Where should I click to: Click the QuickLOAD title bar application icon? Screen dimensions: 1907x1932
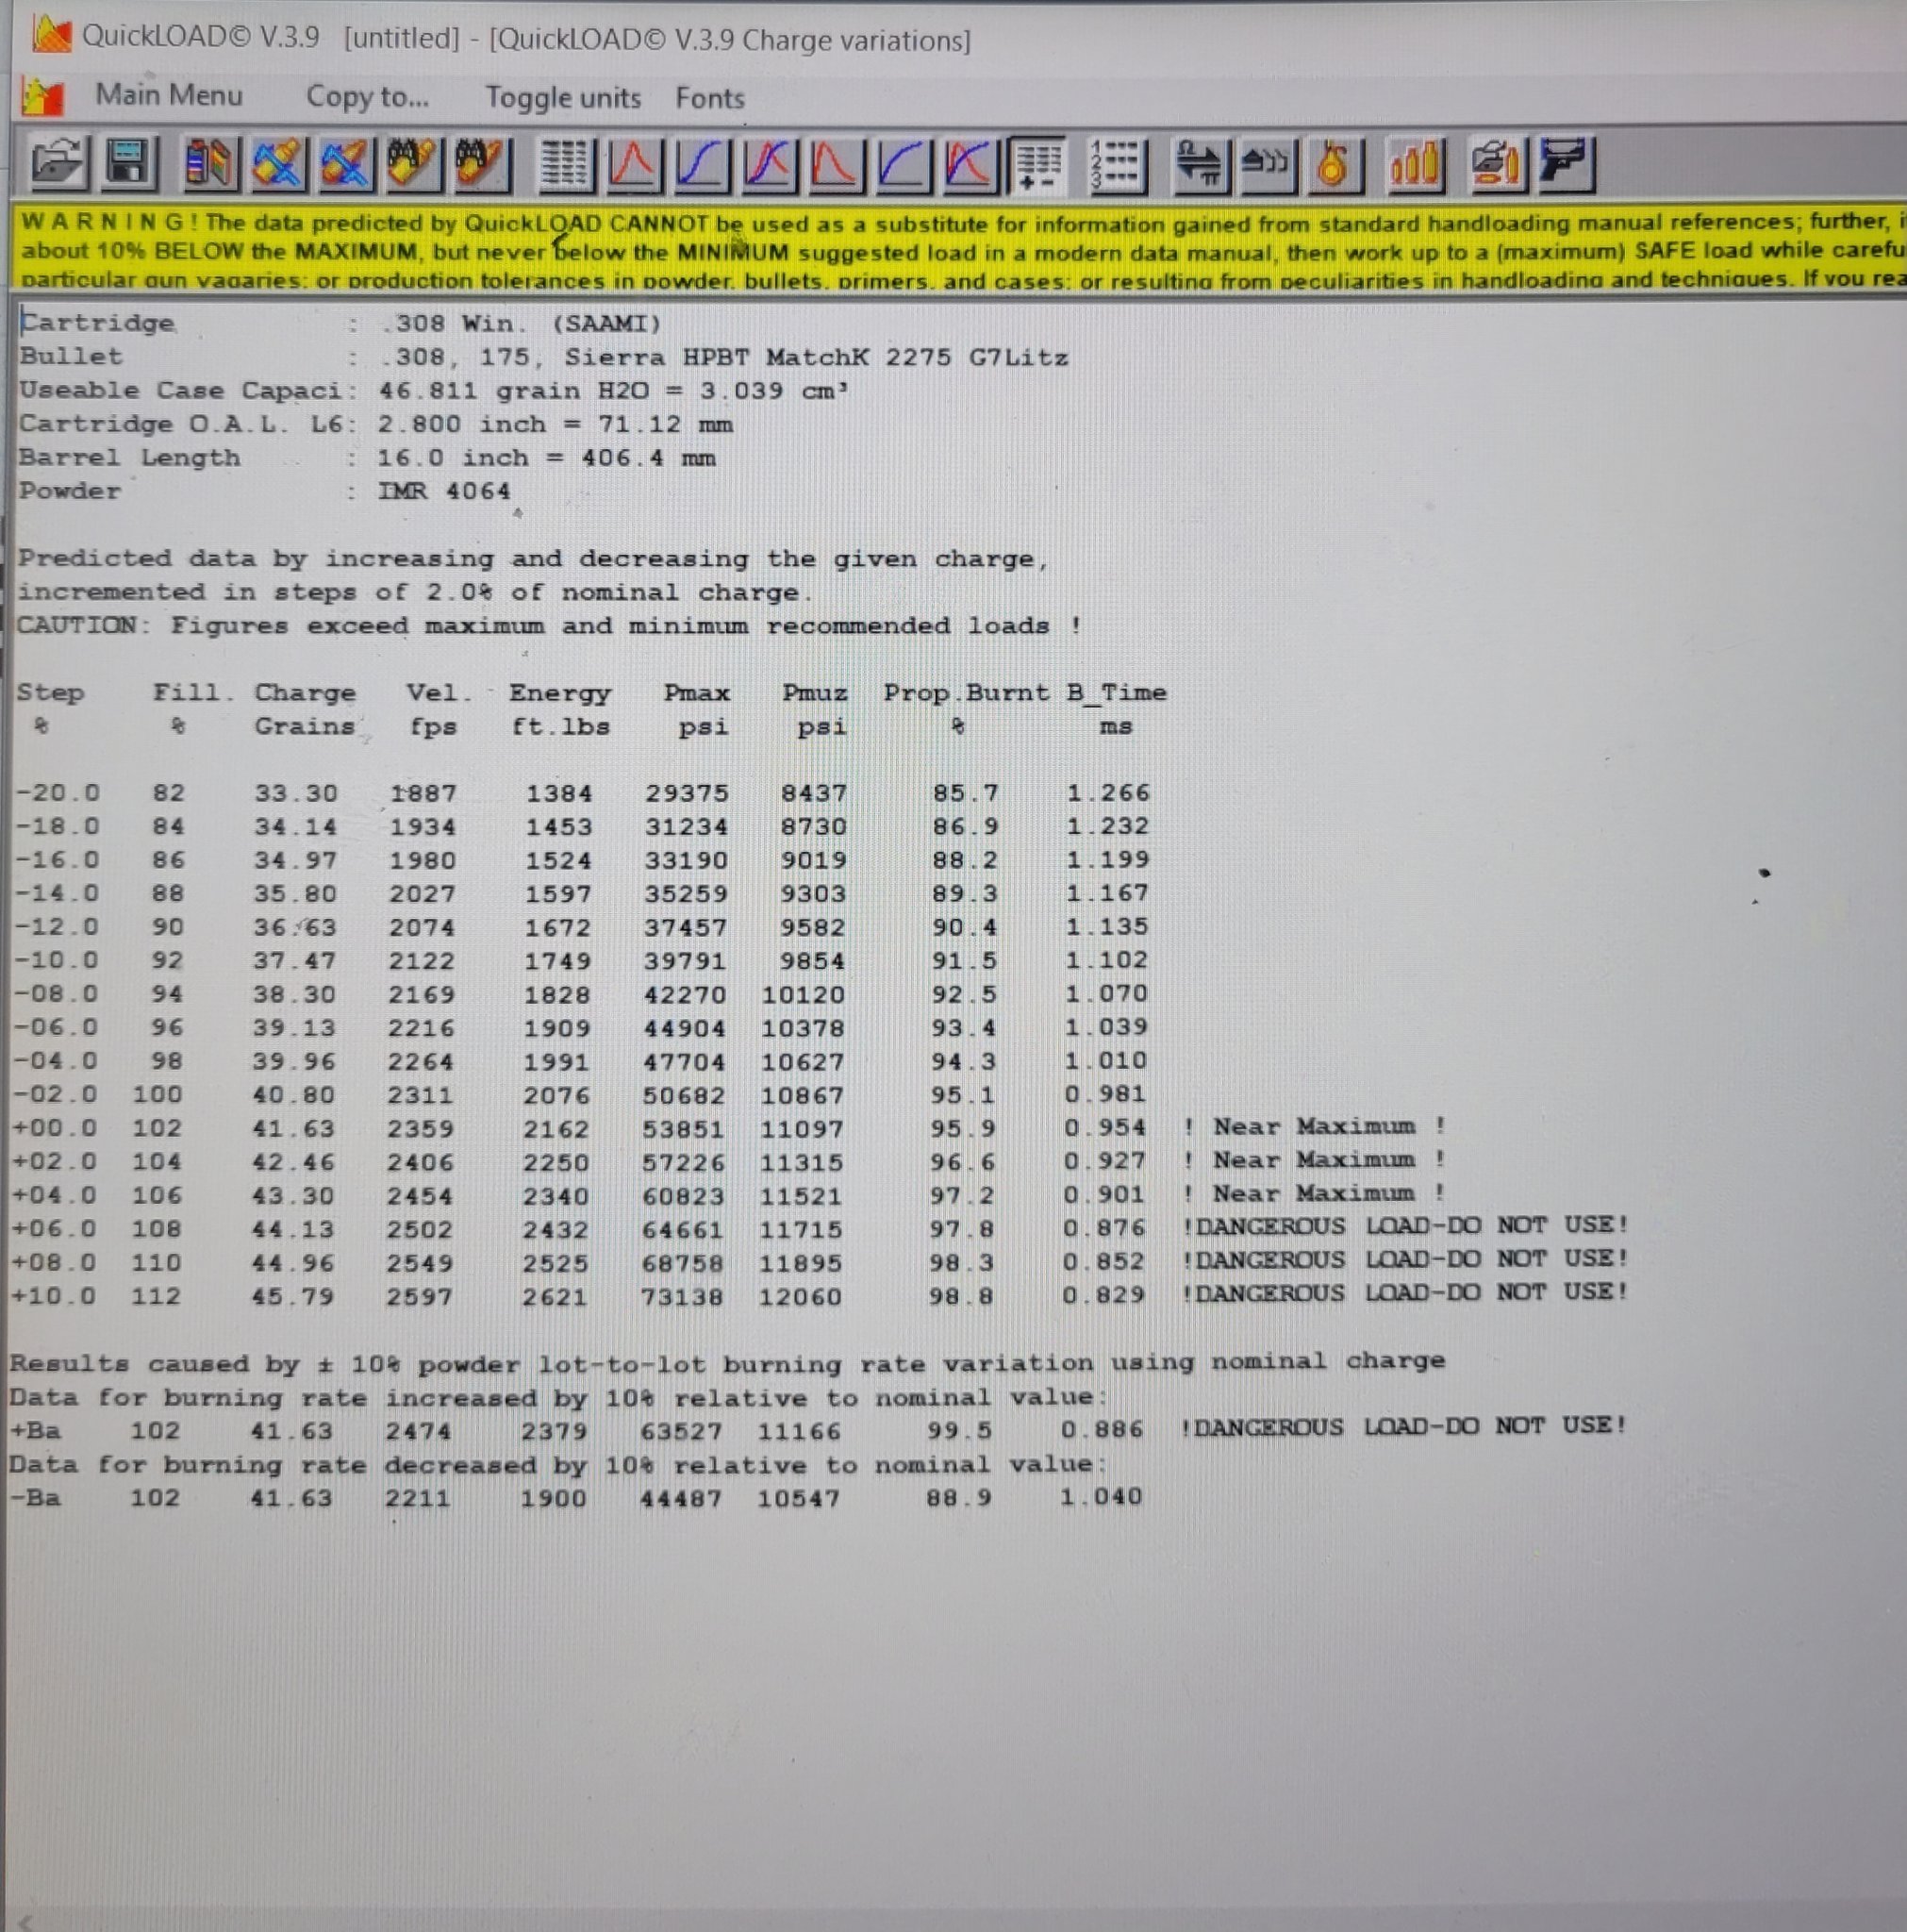(x=51, y=34)
